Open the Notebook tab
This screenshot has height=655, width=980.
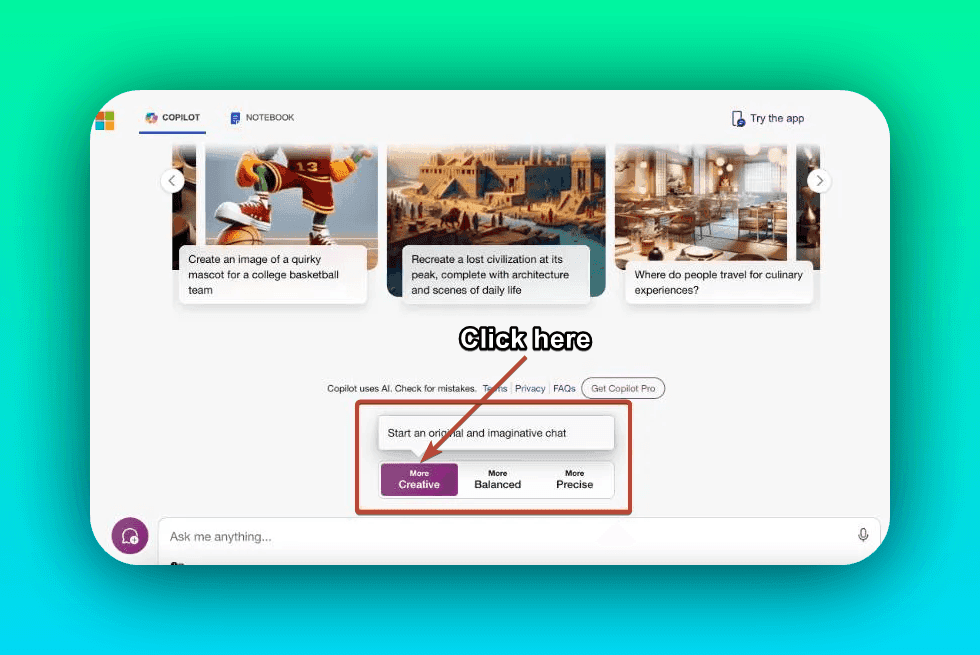click(262, 118)
